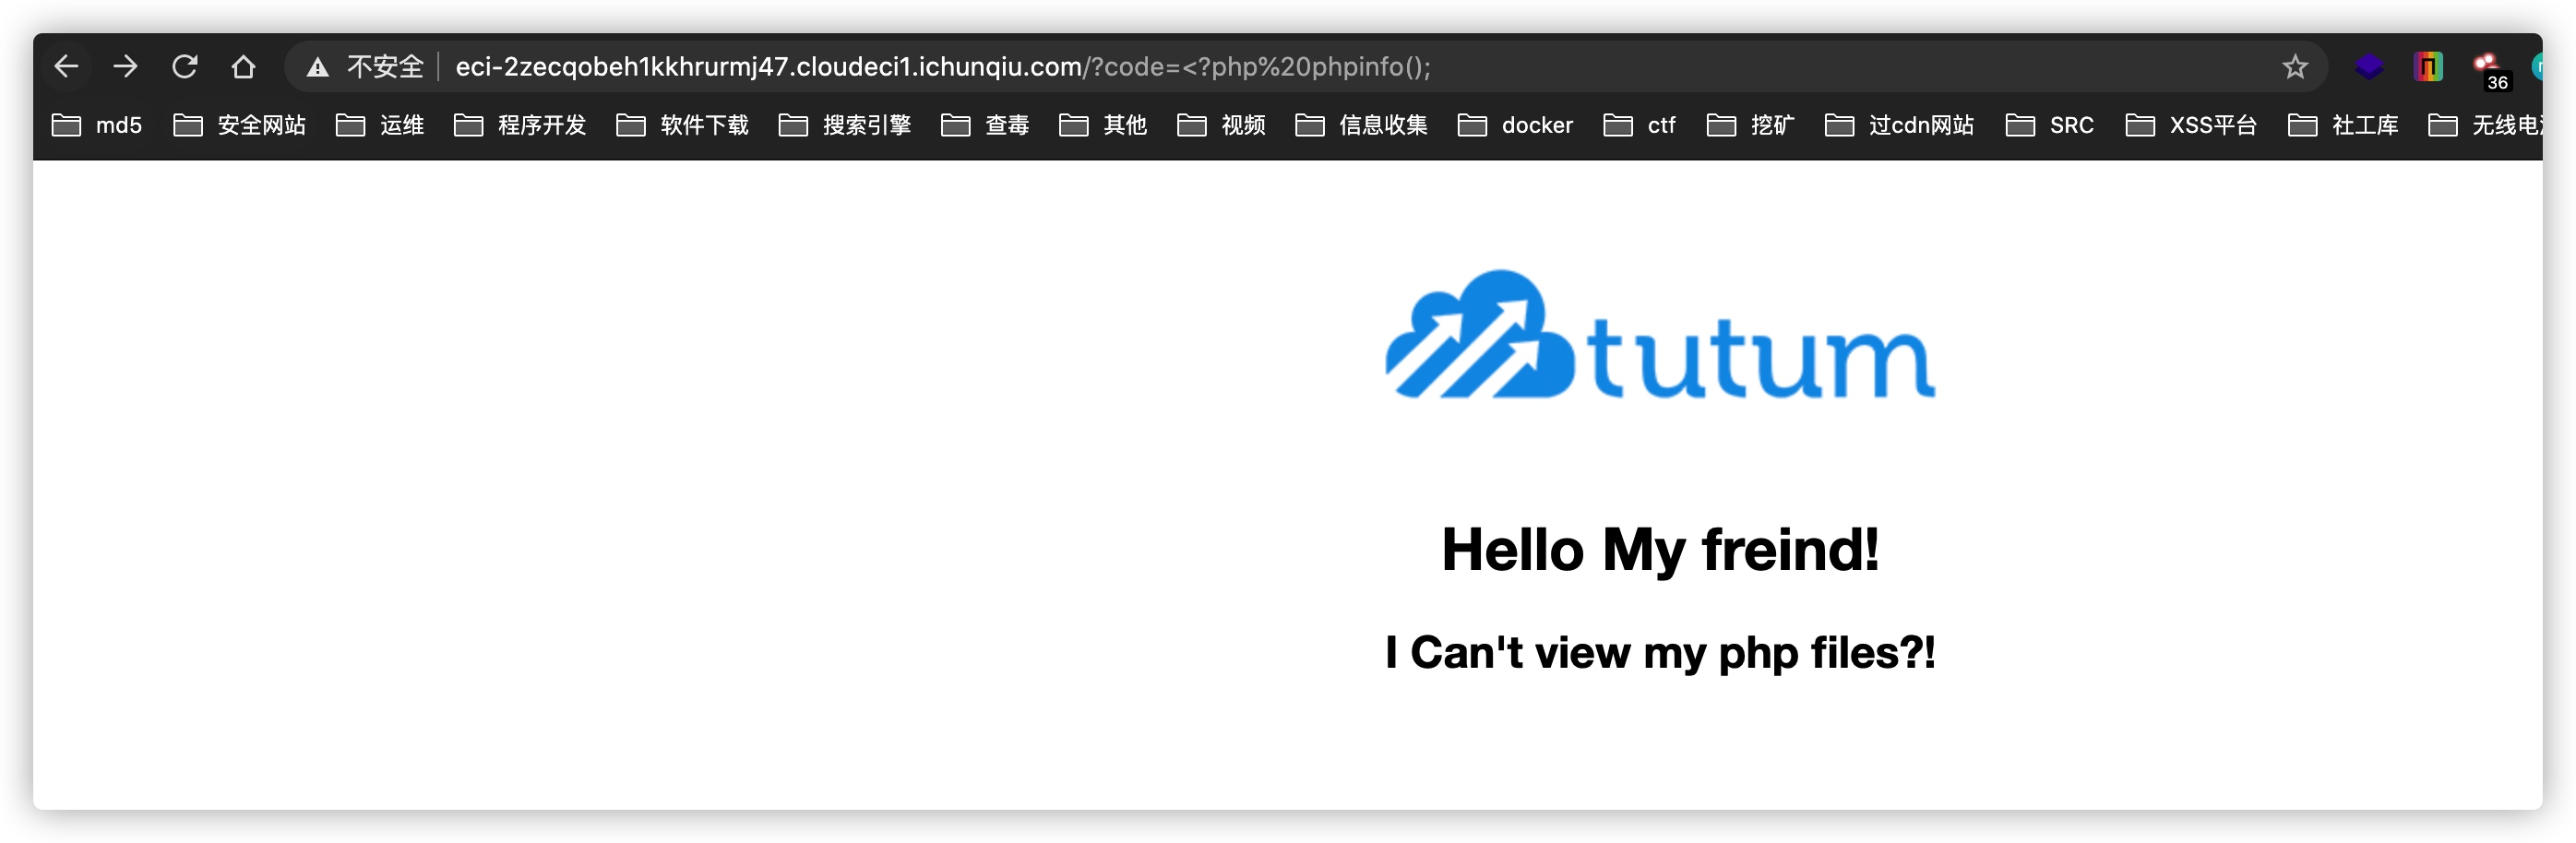Reload the current page
This screenshot has height=843, width=2576.
[x=184, y=67]
